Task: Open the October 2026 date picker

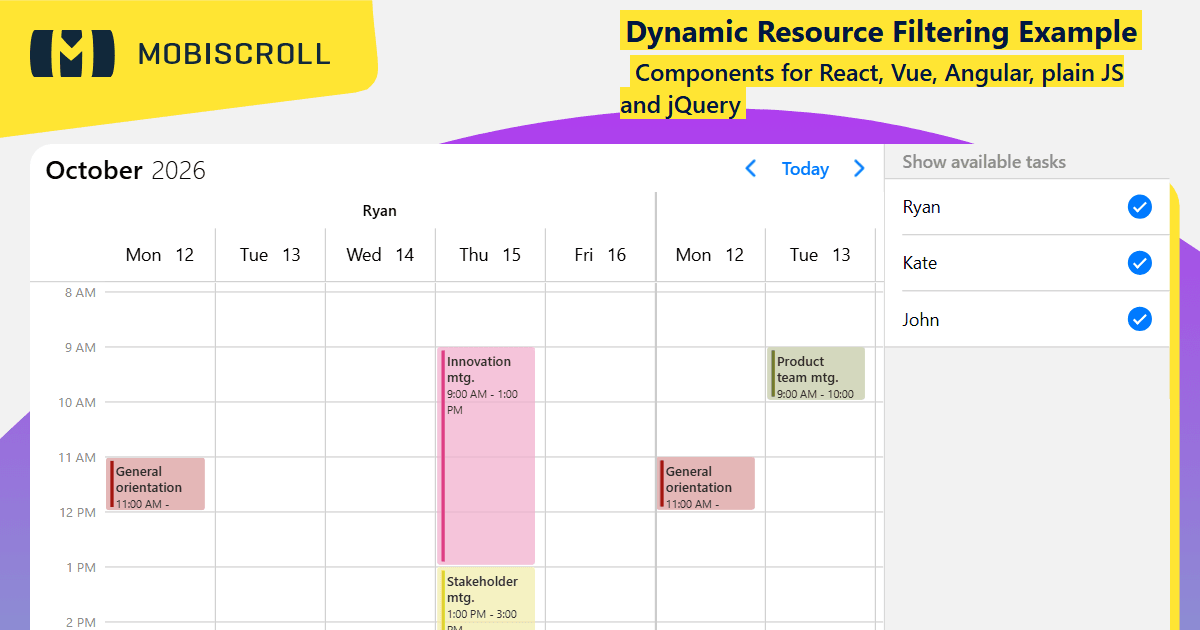Action: click(x=126, y=170)
